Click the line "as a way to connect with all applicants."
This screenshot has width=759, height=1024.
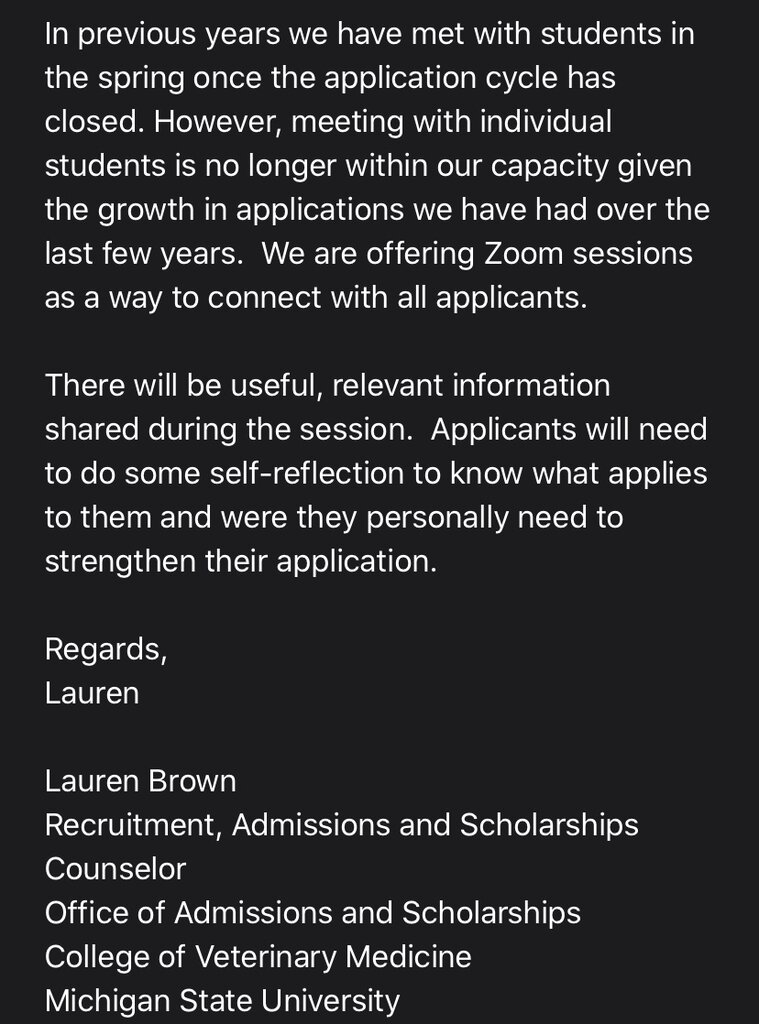point(315,298)
